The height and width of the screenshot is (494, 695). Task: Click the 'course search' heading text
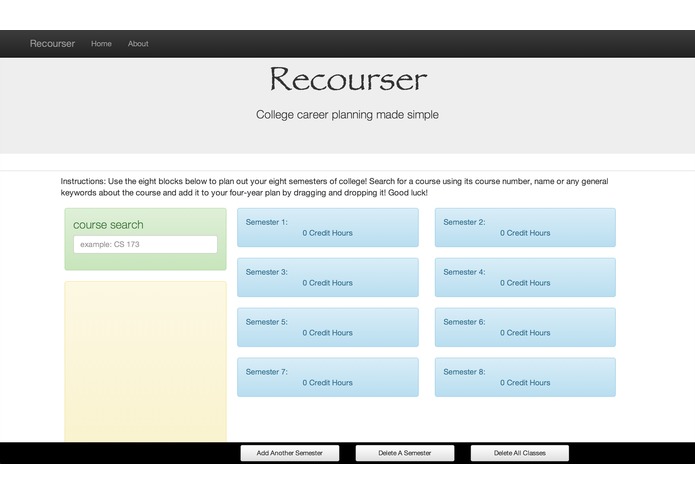pos(108,225)
